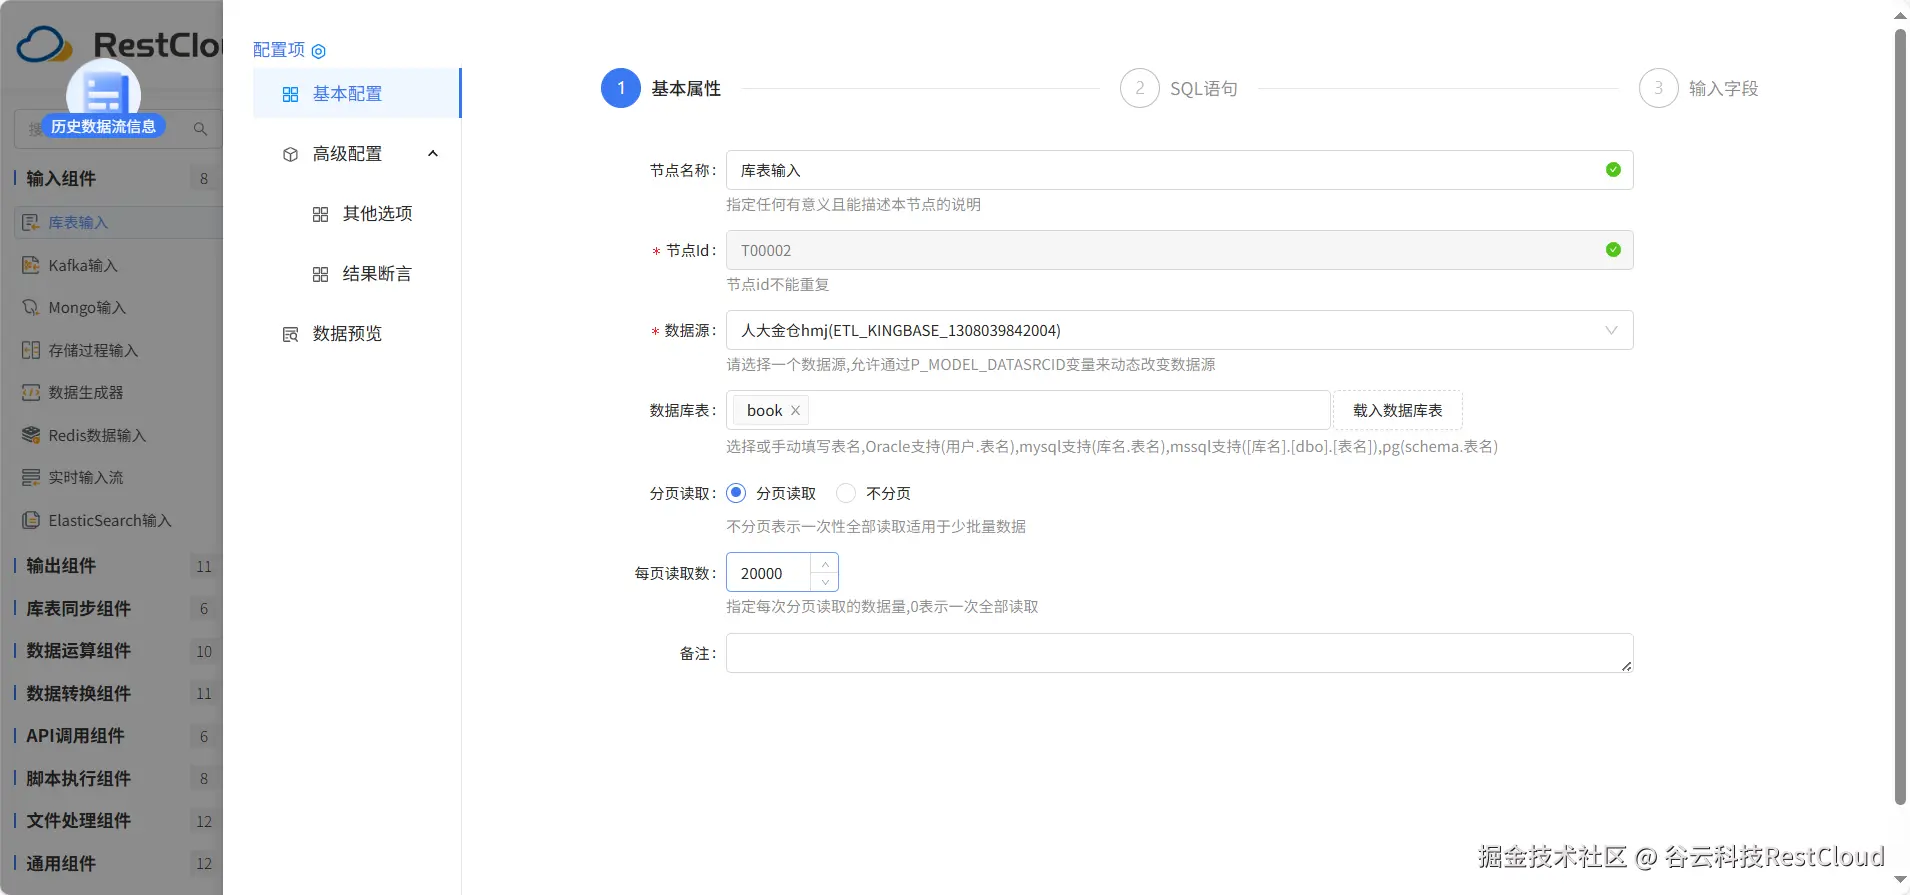Select the 分页读取 radio button

pos(736,493)
